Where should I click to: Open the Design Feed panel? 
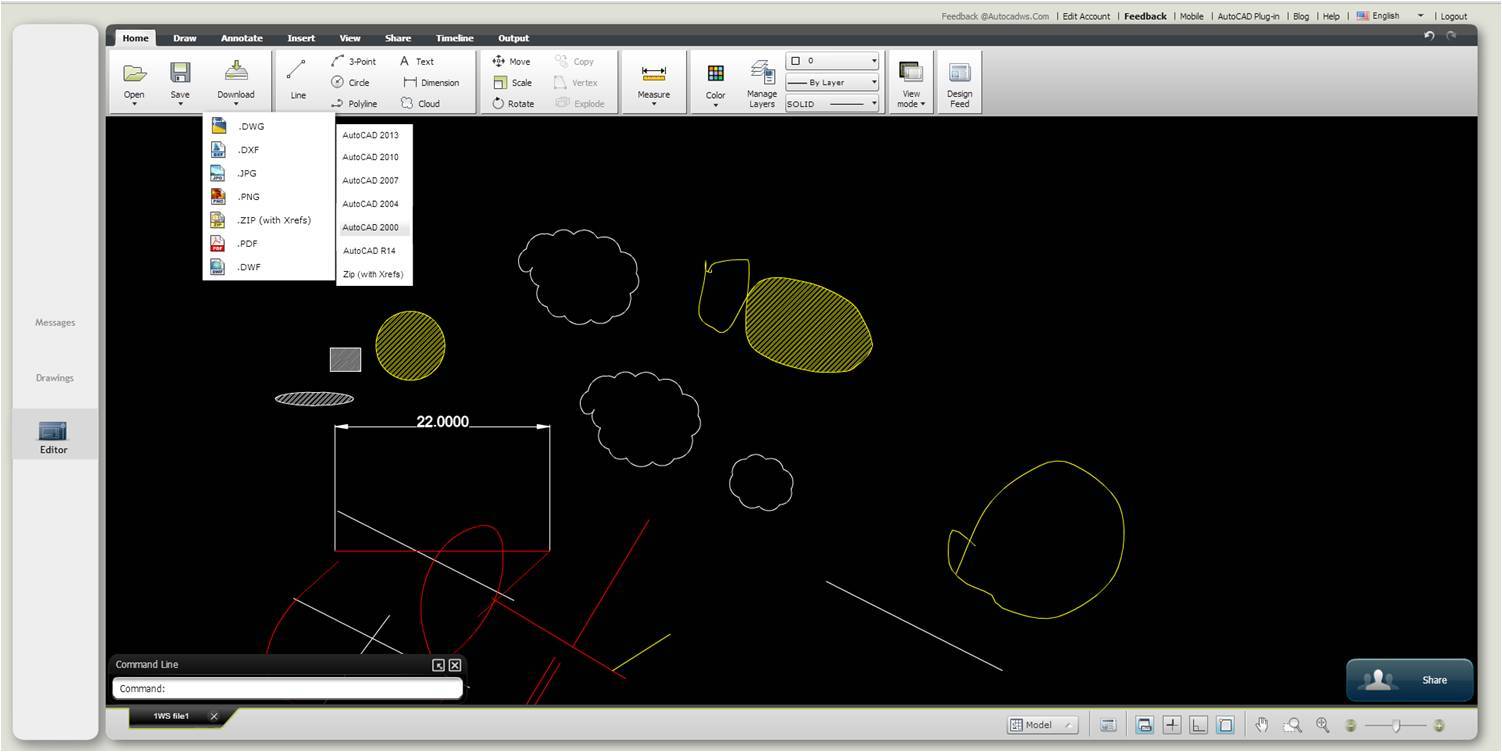959,80
